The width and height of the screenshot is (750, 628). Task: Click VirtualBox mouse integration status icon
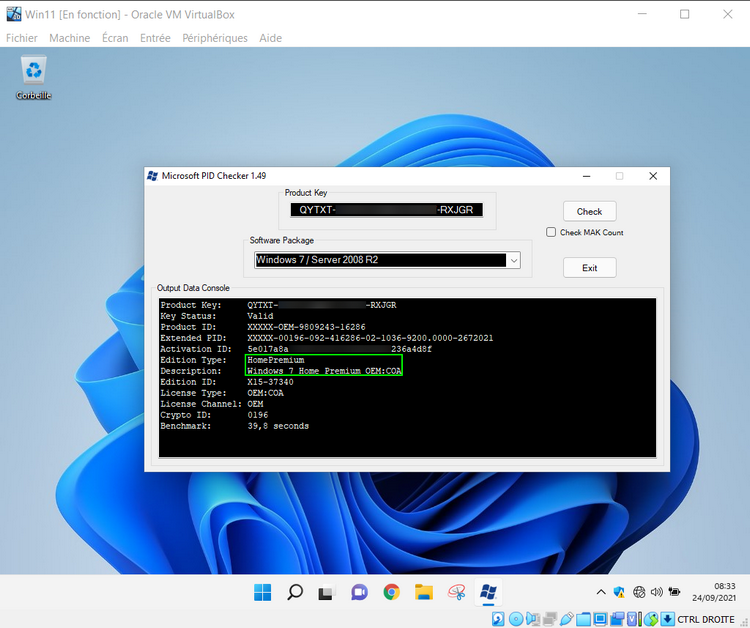click(651, 619)
